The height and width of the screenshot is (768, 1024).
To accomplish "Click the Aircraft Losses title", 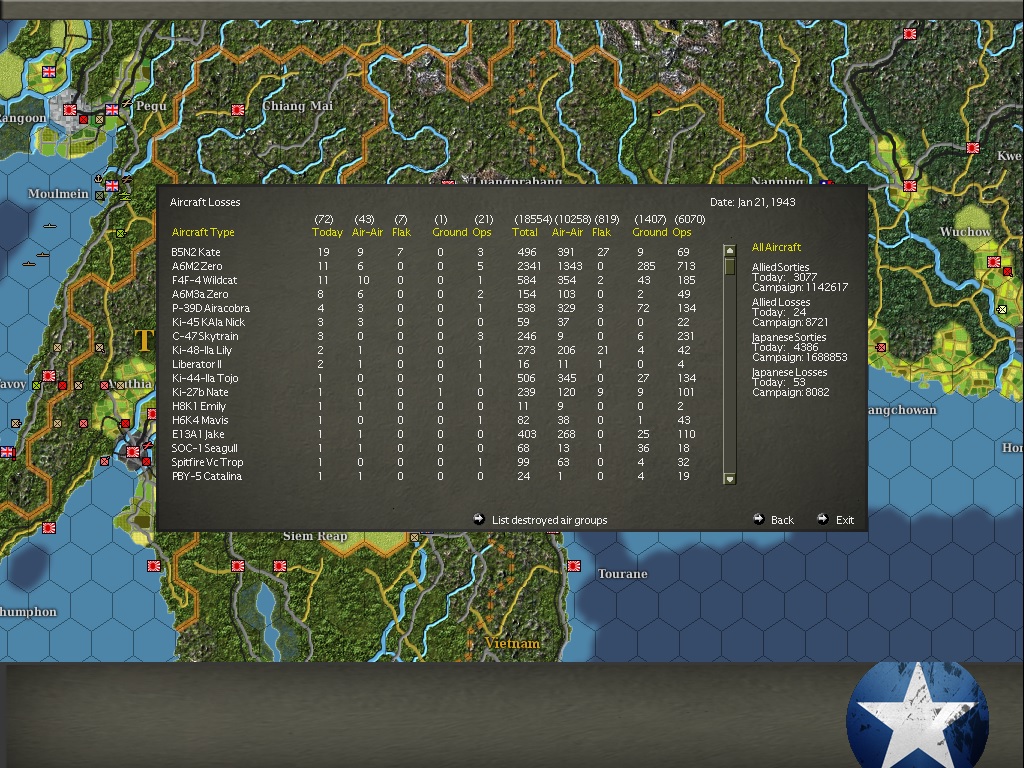I will (205, 202).
